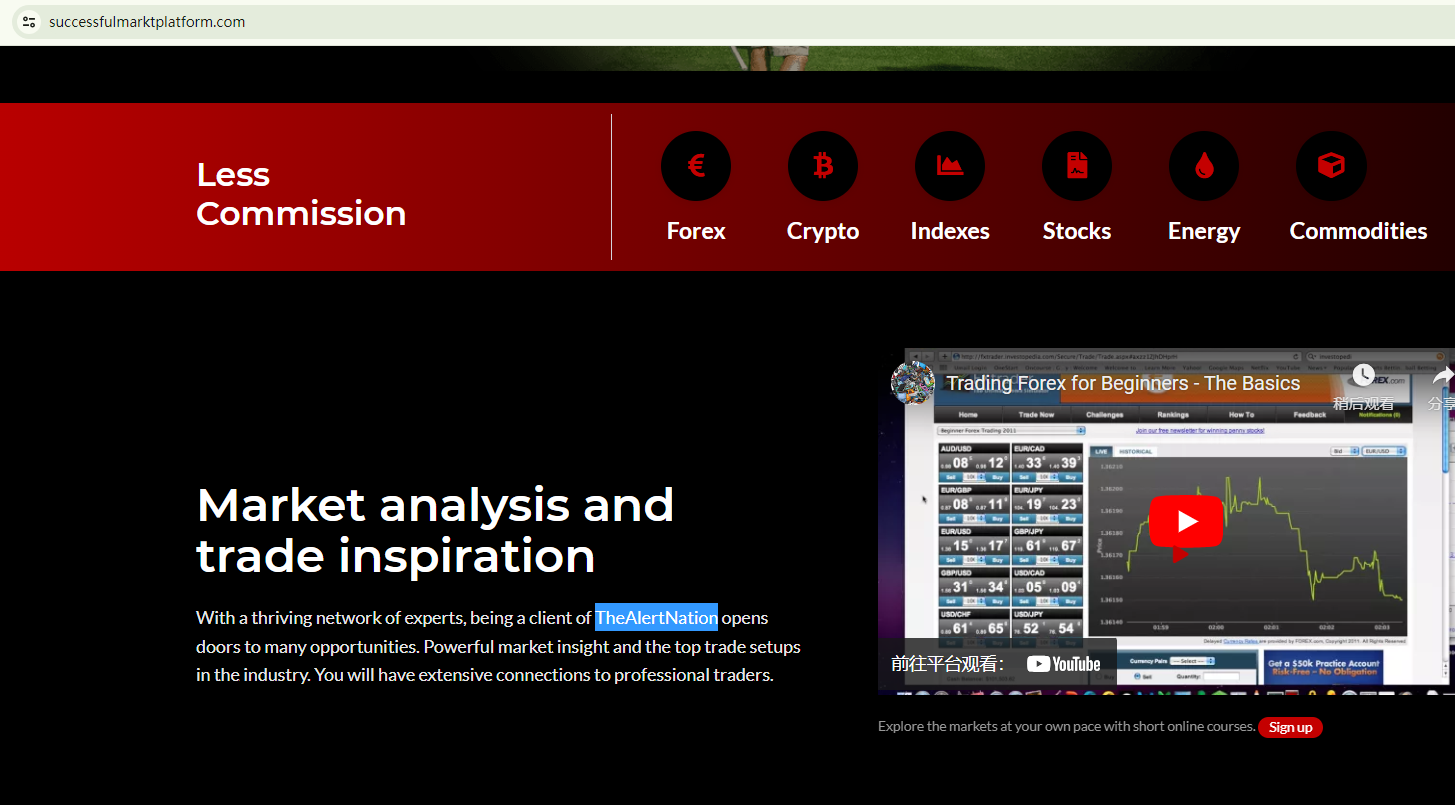The height and width of the screenshot is (805, 1455).
Task: Choose the Energy droplet icon
Action: click(1204, 166)
